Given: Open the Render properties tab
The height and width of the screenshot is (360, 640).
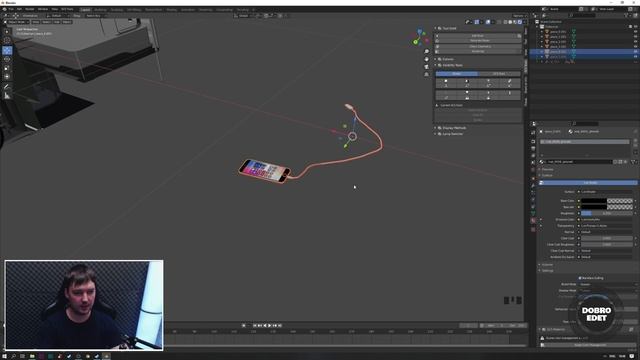Looking at the screenshot, I should (x=533, y=141).
